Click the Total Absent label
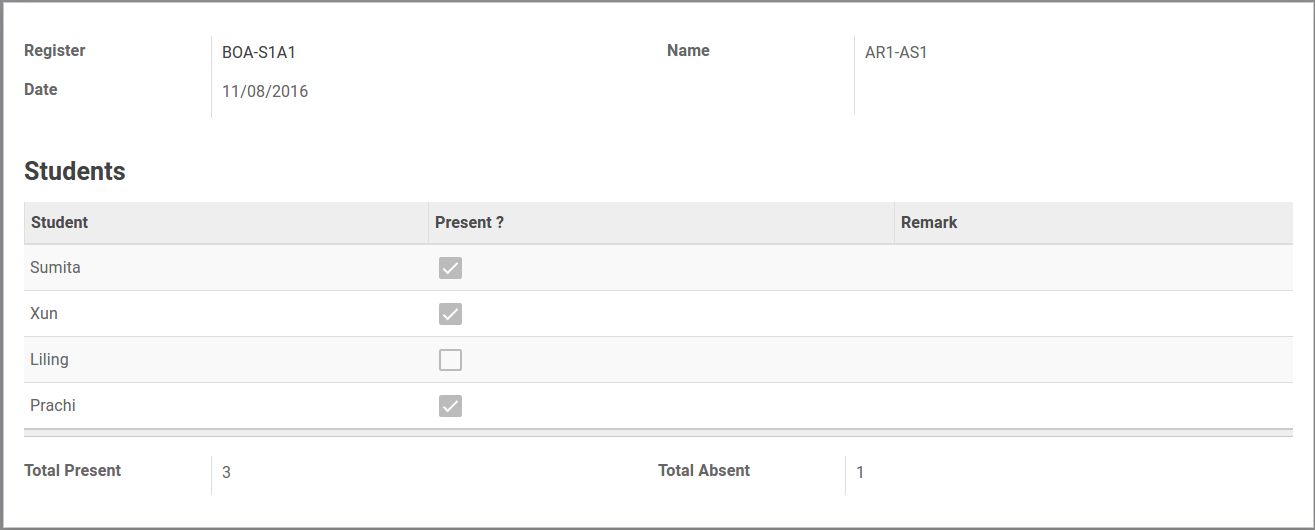1315x530 pixels. tap(704, 471)
